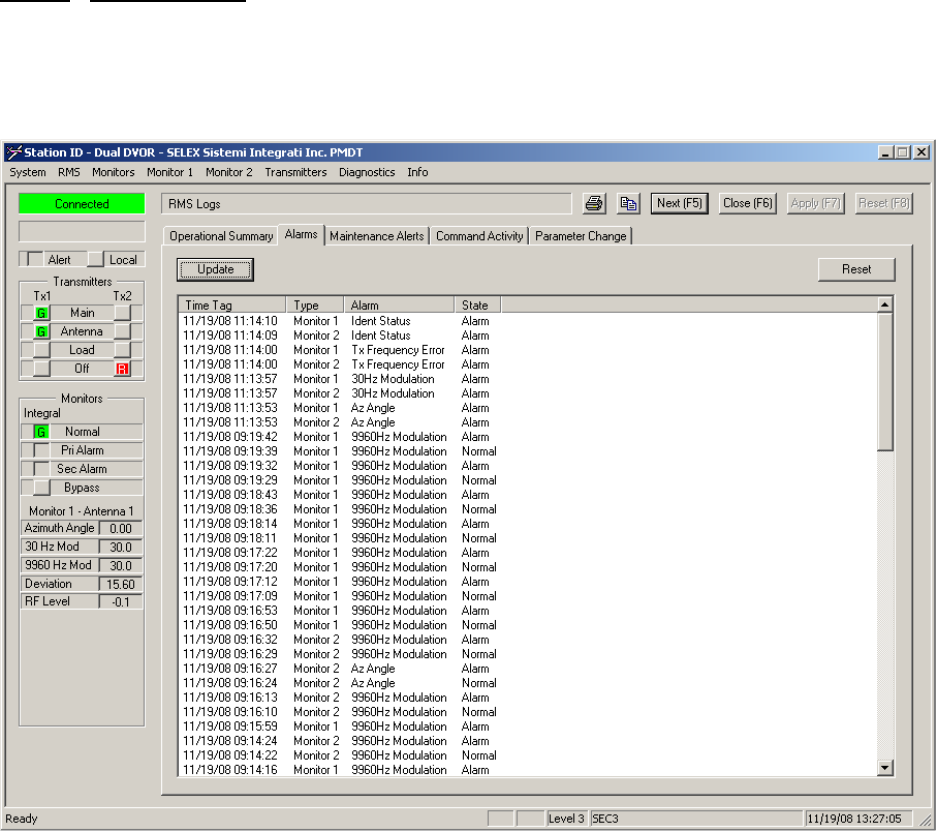Toggle the Alert indicator box
936x831 pixels.
35,259
